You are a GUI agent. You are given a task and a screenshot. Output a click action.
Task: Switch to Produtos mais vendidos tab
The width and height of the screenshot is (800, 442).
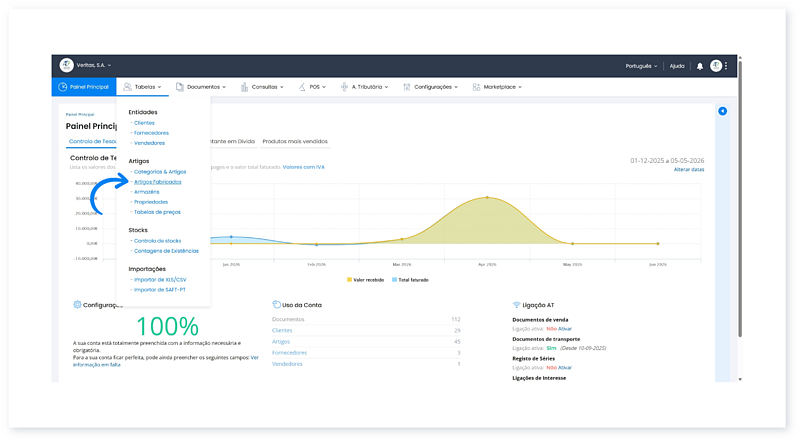(295, 141)
